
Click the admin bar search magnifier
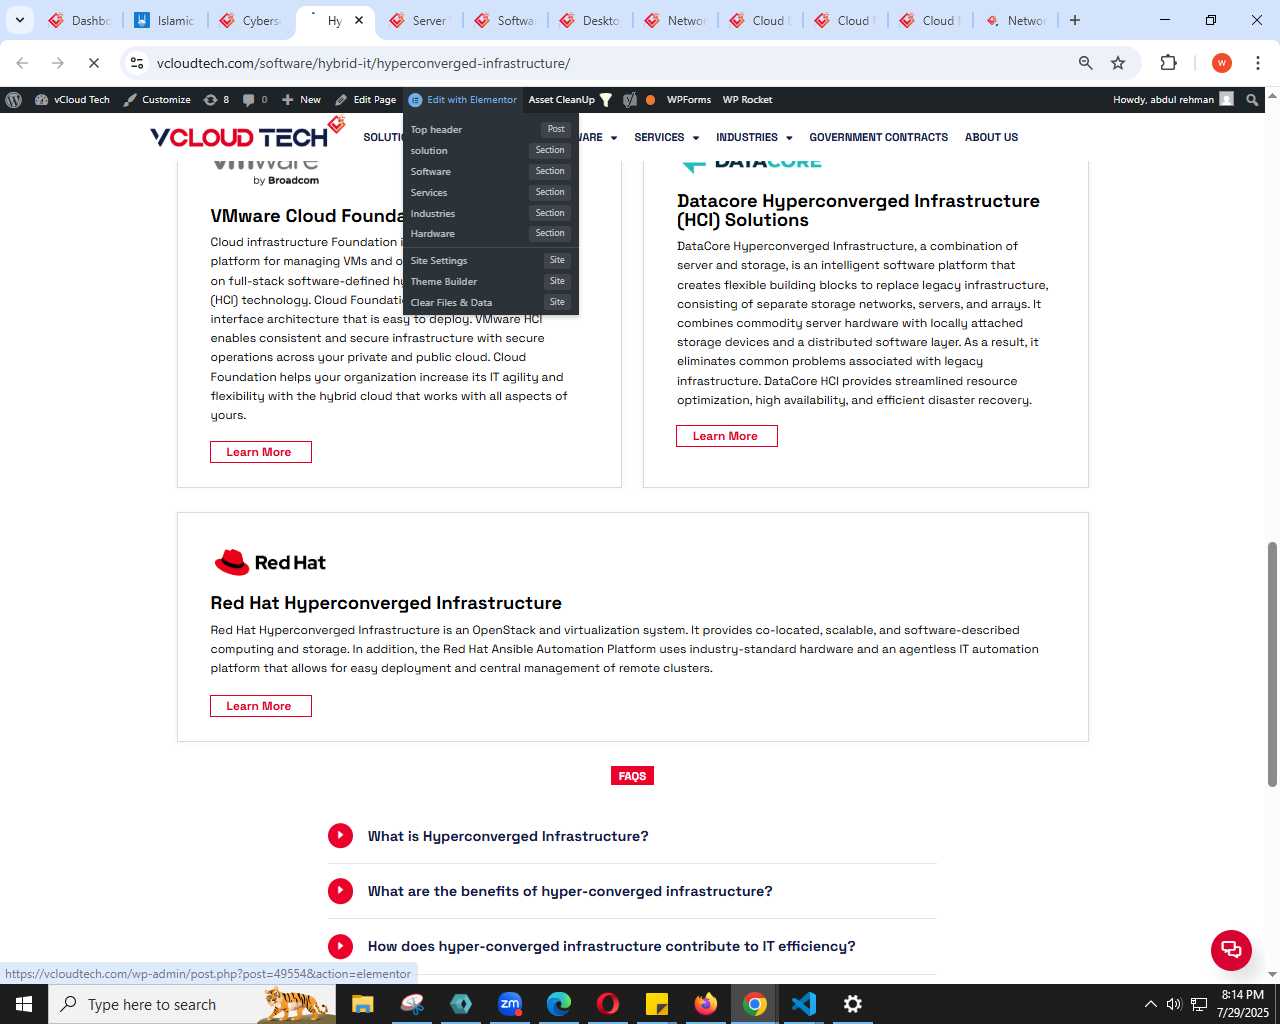[1252, 100]
